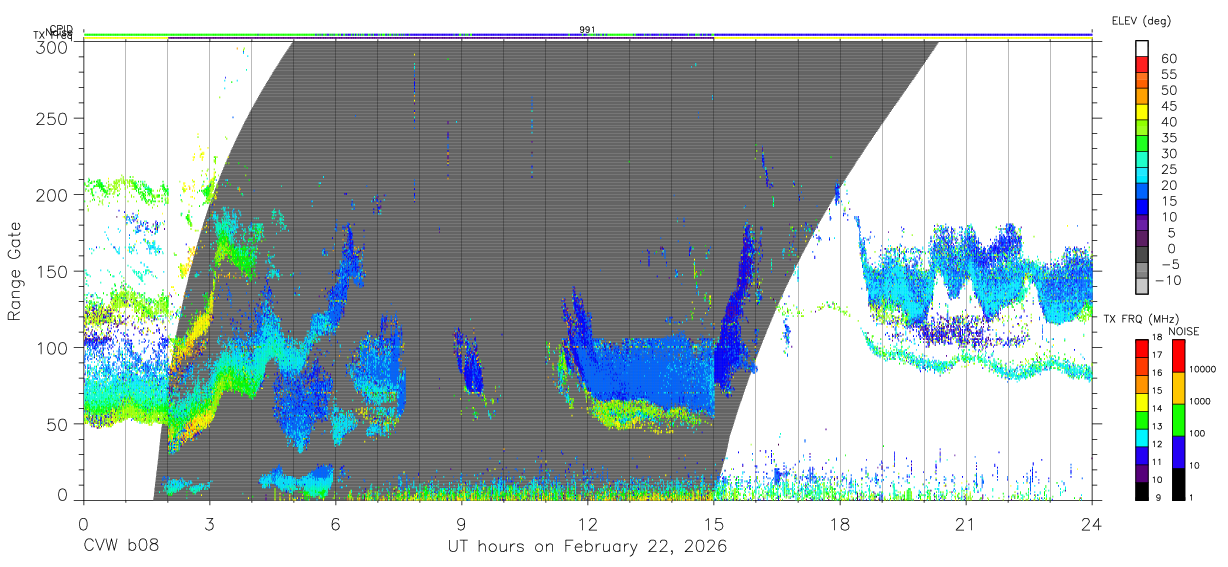Click the cyan TX FRQ cell between 12 and 13

1142,438
